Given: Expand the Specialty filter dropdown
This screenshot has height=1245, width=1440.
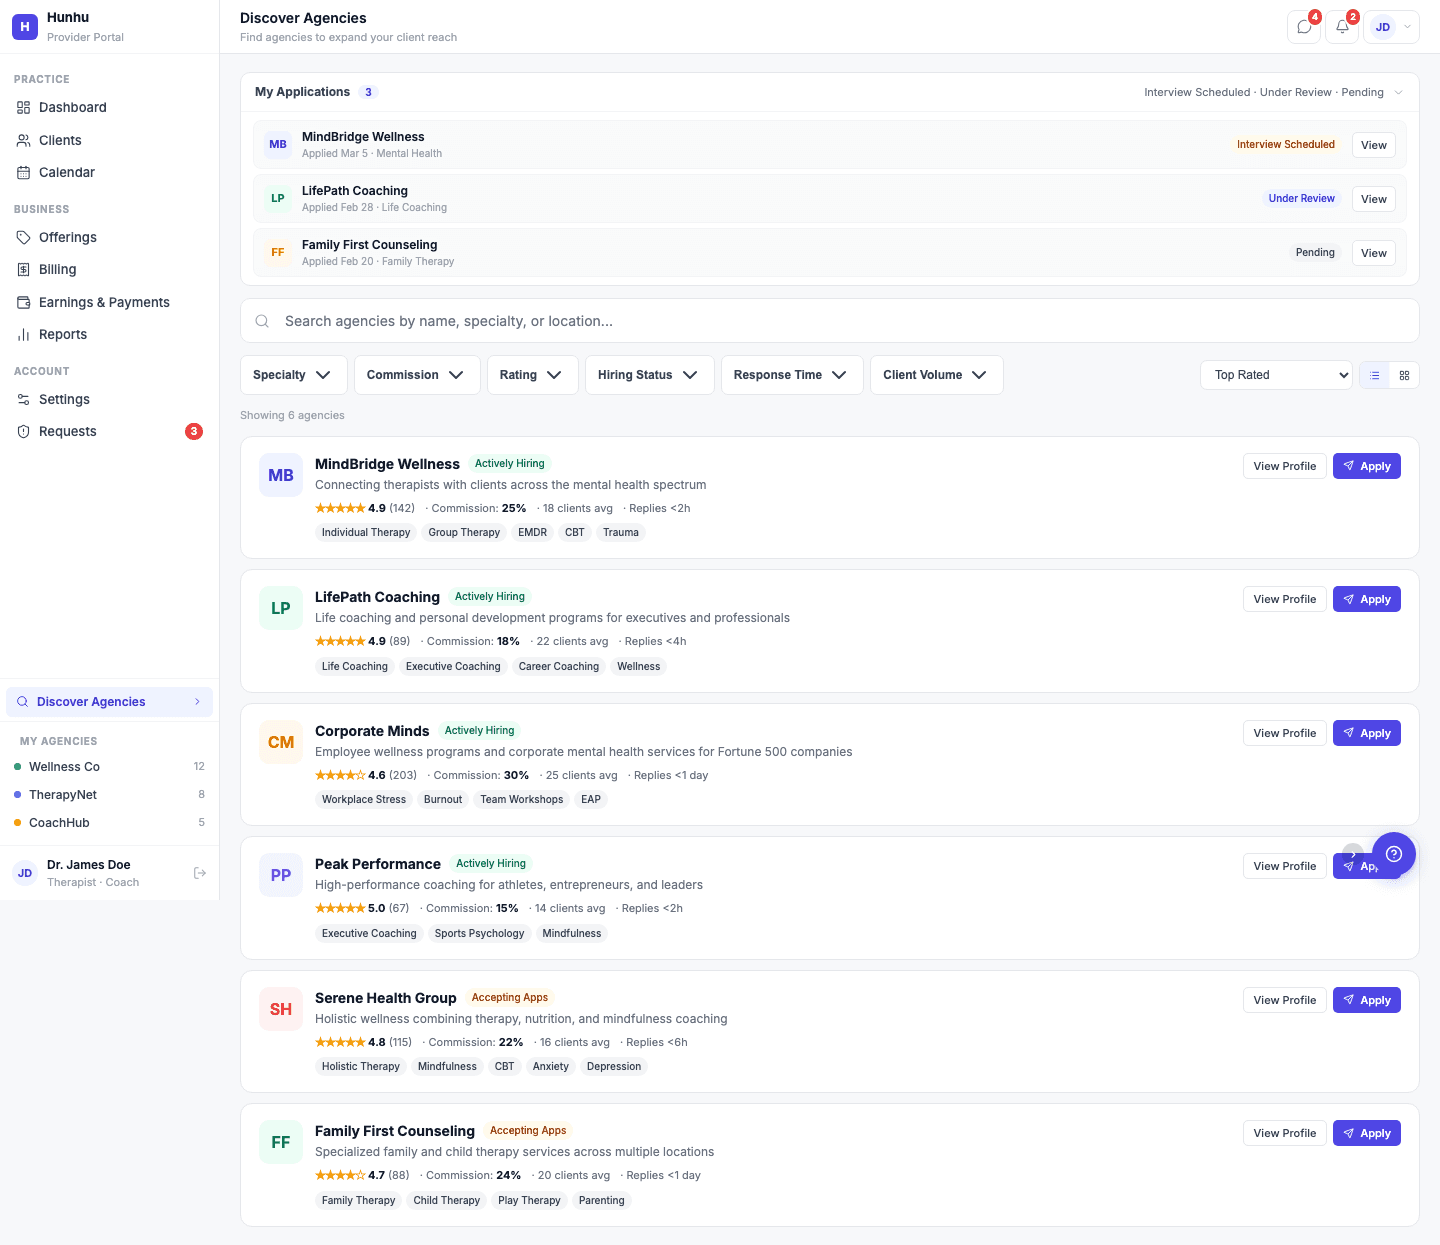Looking at the screenshot, I should click(293, 375).
